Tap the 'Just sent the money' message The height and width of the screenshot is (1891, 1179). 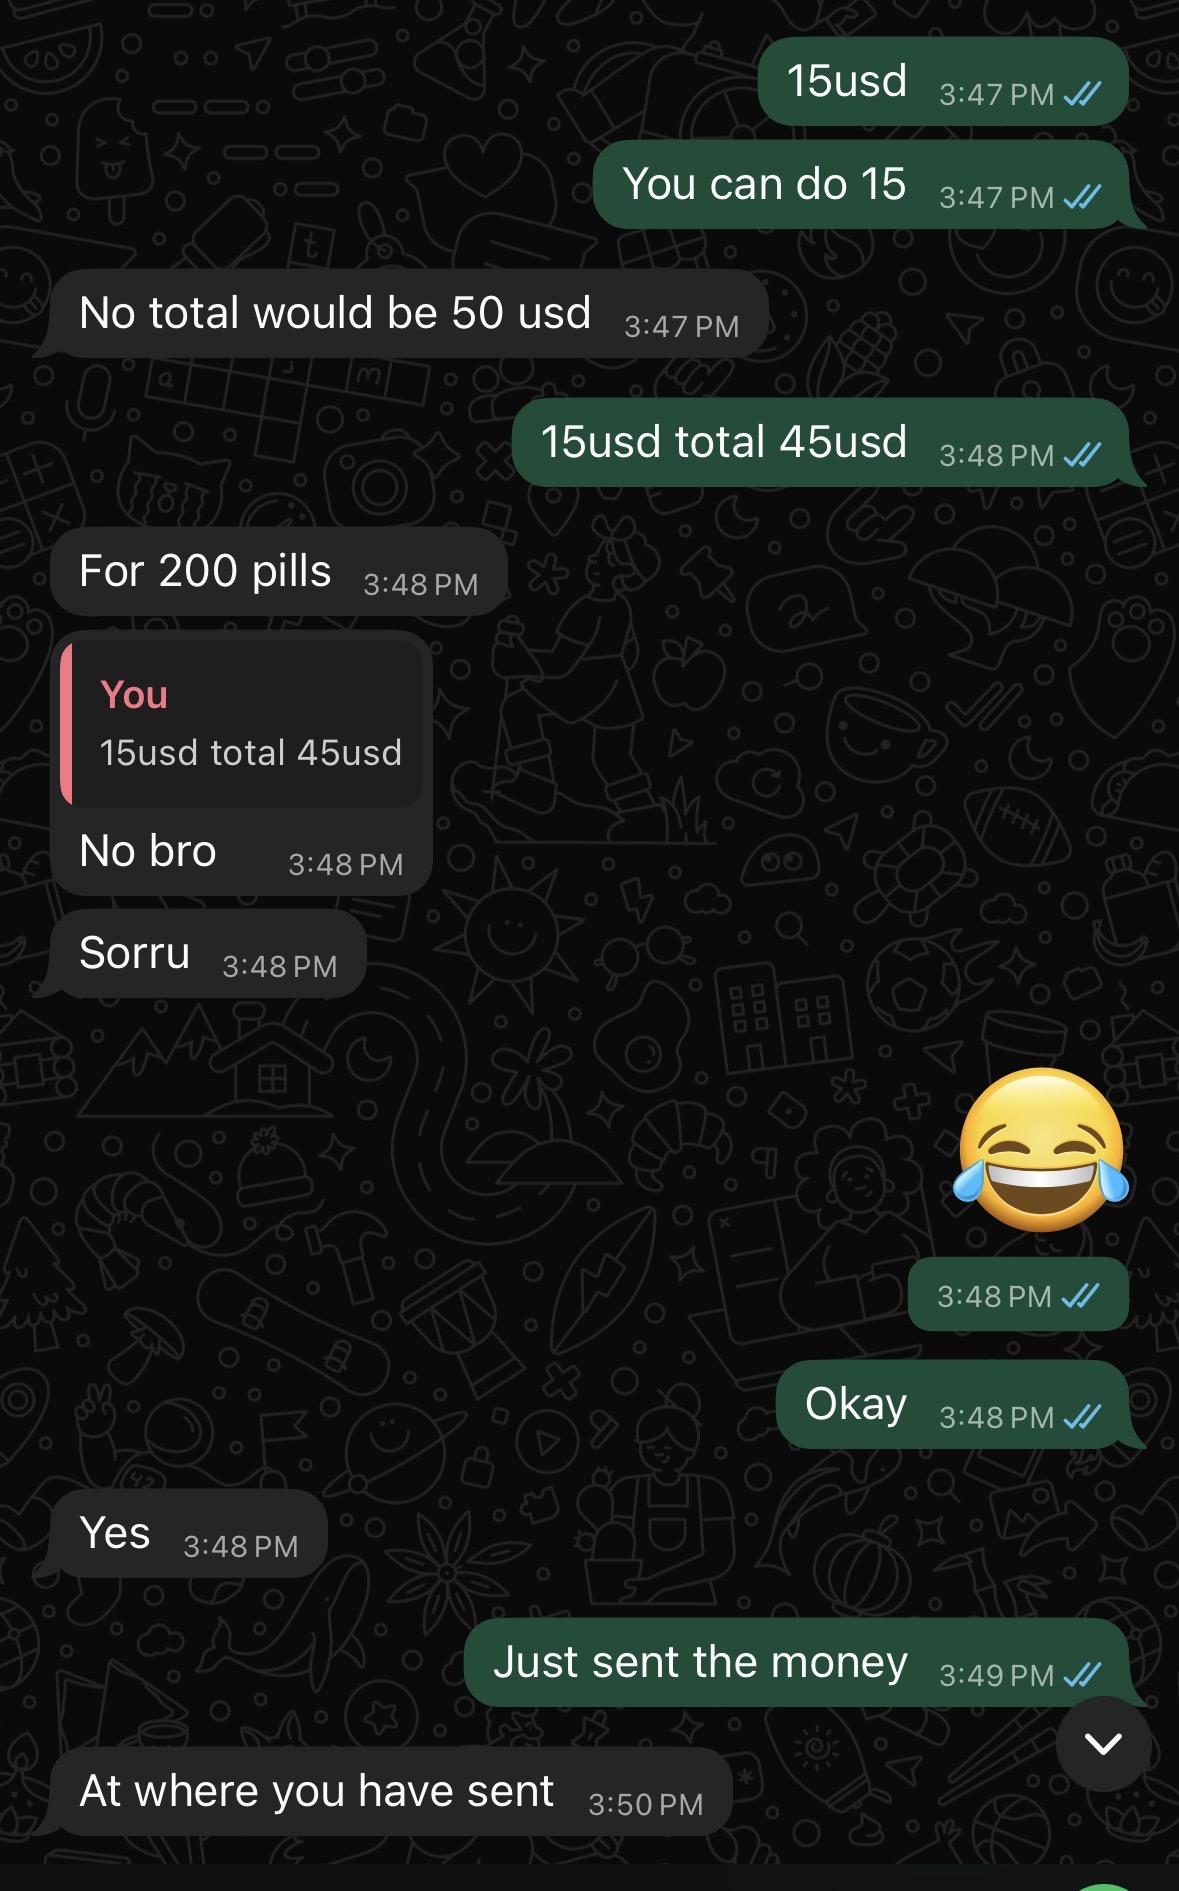(797, 1662)
